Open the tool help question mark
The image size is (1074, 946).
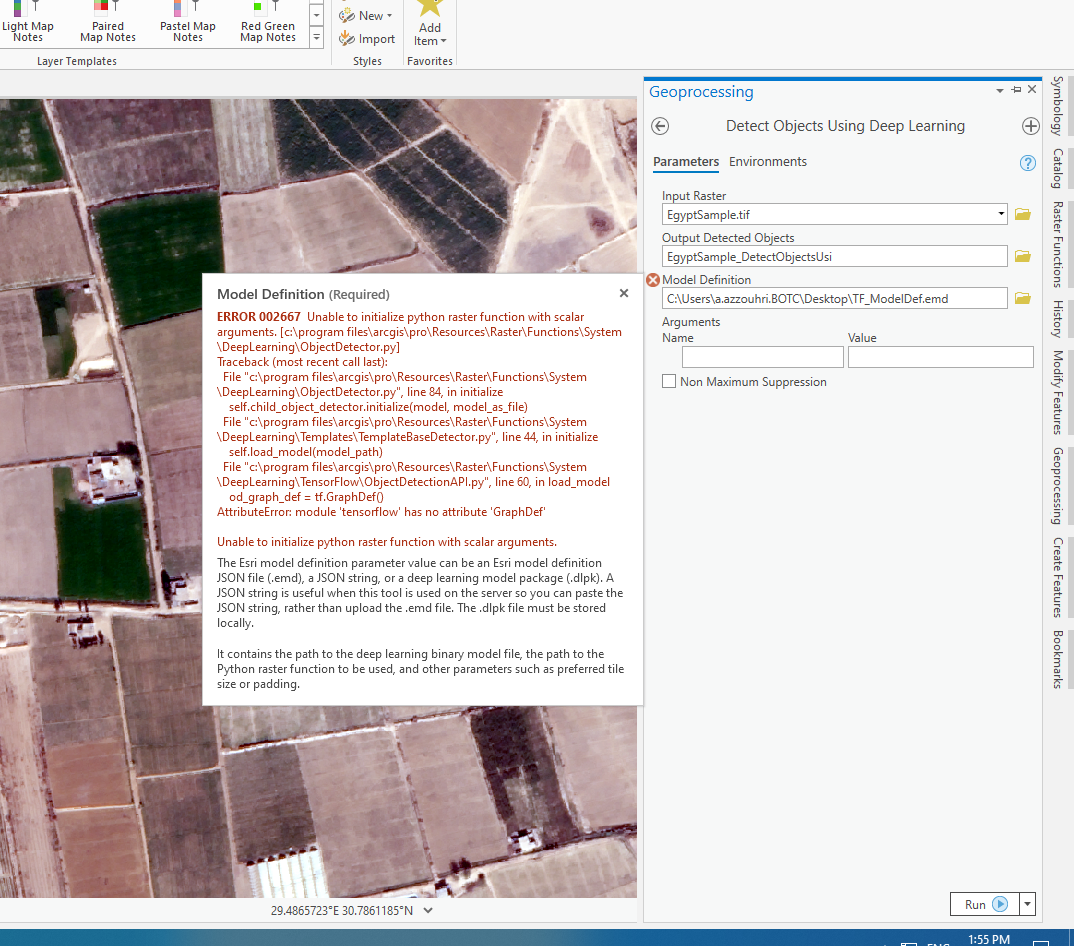coord(1027,162)
